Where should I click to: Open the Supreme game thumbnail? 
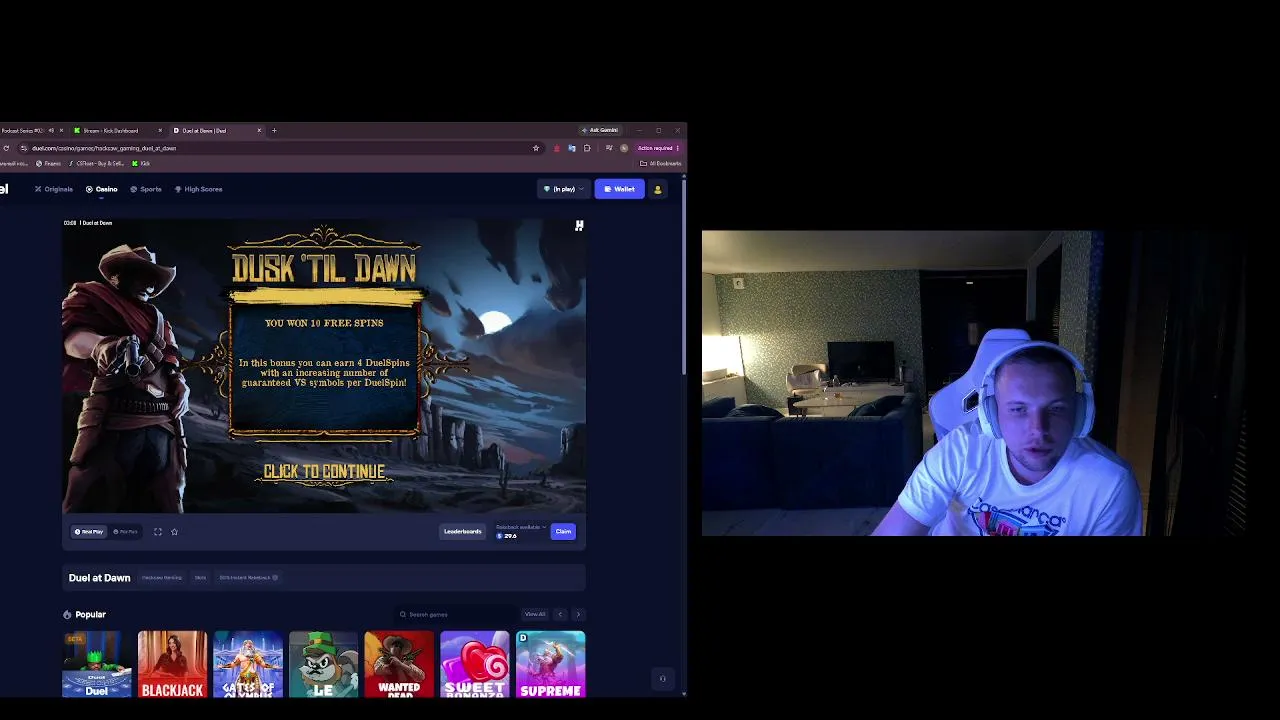coord(550,664)
